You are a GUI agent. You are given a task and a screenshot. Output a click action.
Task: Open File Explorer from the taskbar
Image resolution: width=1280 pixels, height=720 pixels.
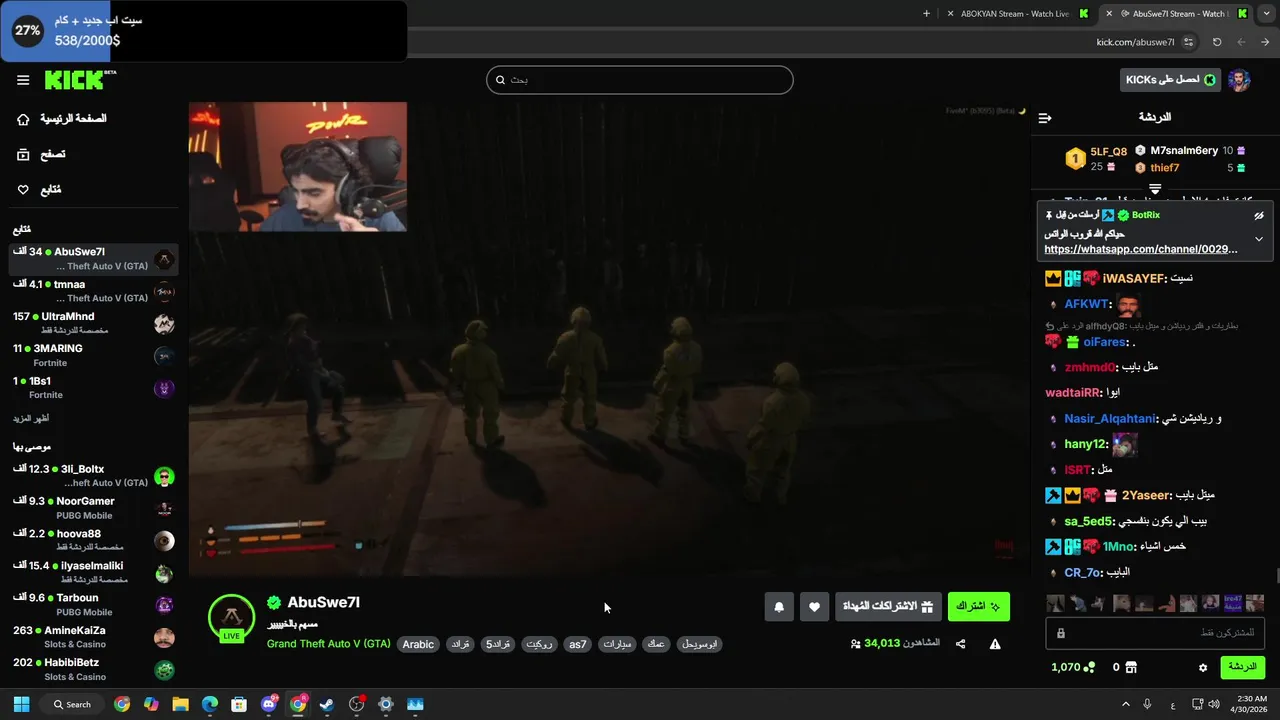180,704
